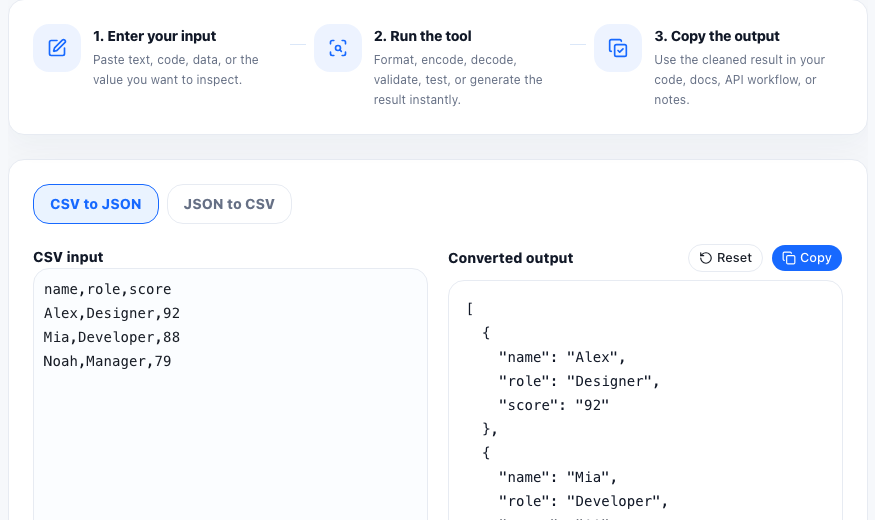Switch to the CSV to JSON tab

click(96, 204)
